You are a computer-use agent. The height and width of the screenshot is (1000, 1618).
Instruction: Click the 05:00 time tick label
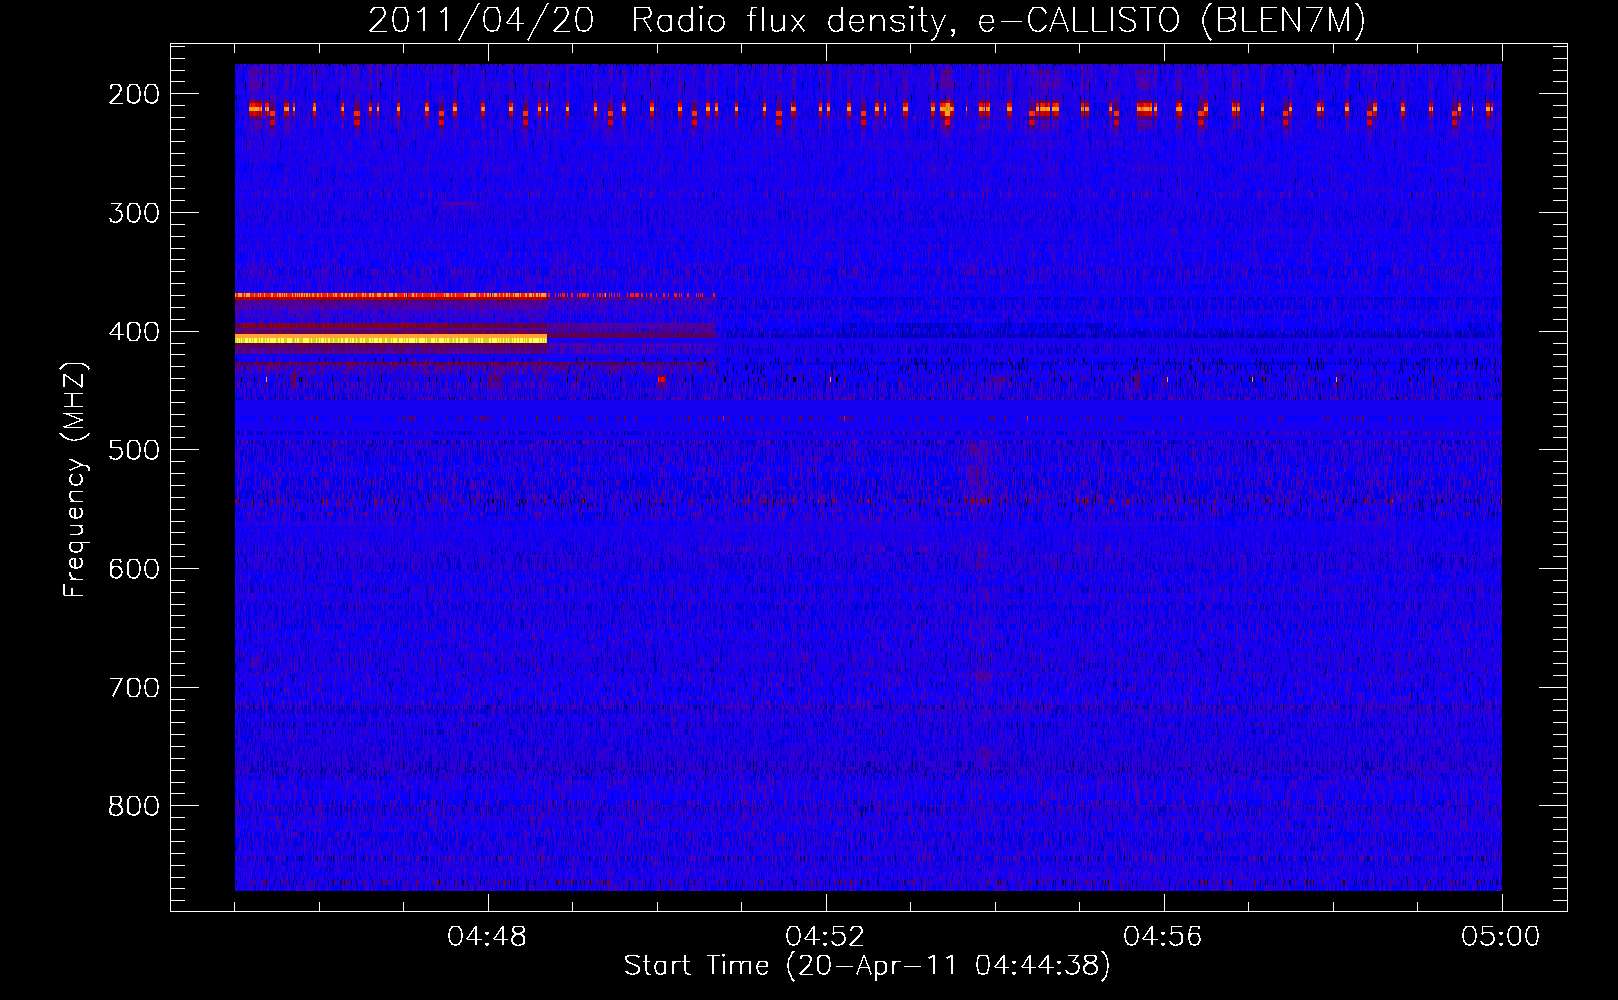(1501, 937)
